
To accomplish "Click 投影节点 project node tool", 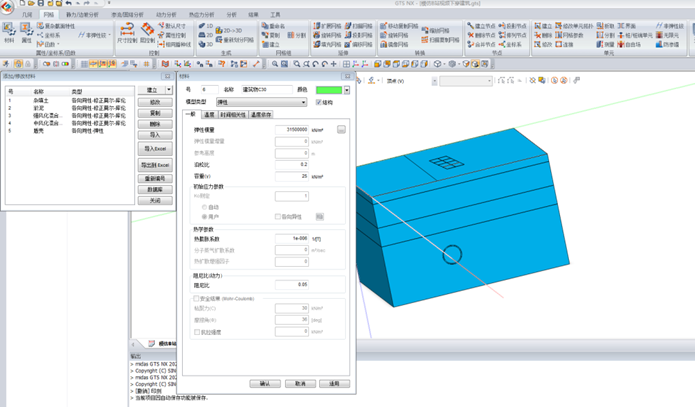I will click(x=512, y=26).
